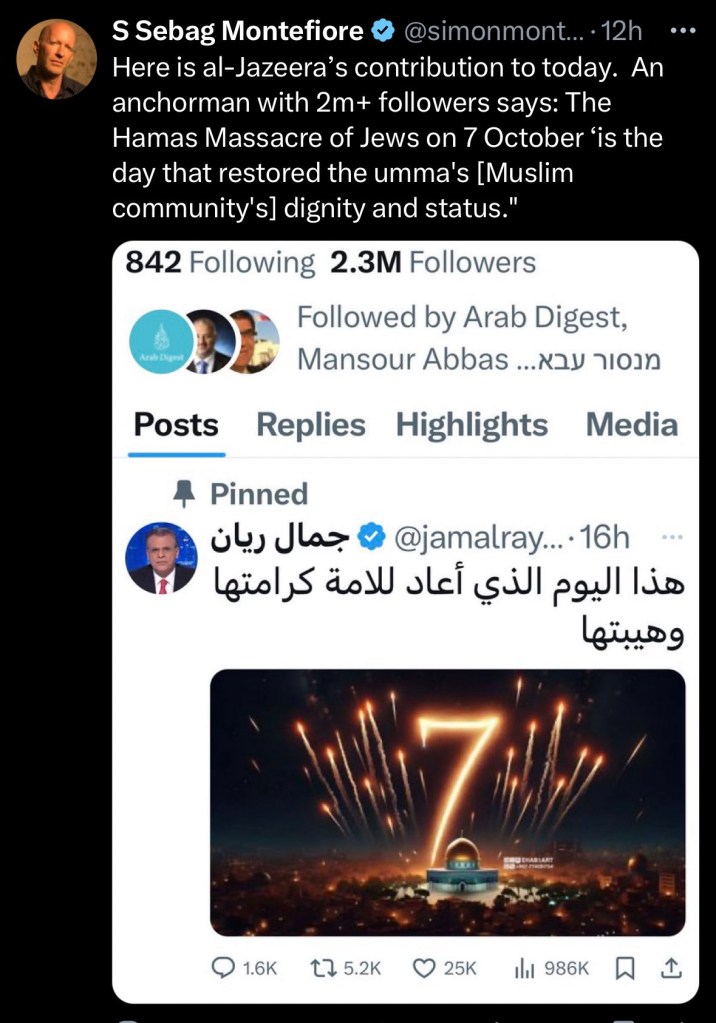Viewport: 716px width, 1023px height.
Task: Switch to the Replies tab
Action: point(311,425)
